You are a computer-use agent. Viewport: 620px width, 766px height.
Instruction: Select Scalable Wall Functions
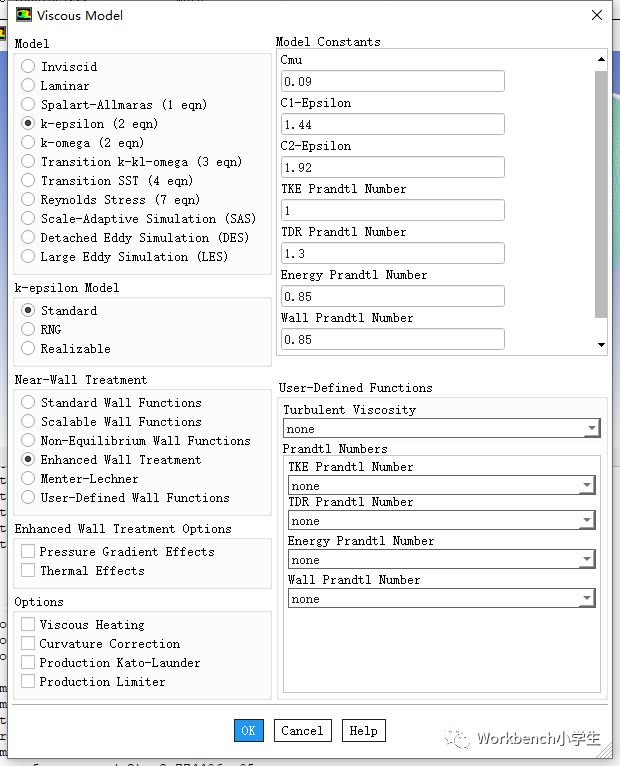click(28, 421)
